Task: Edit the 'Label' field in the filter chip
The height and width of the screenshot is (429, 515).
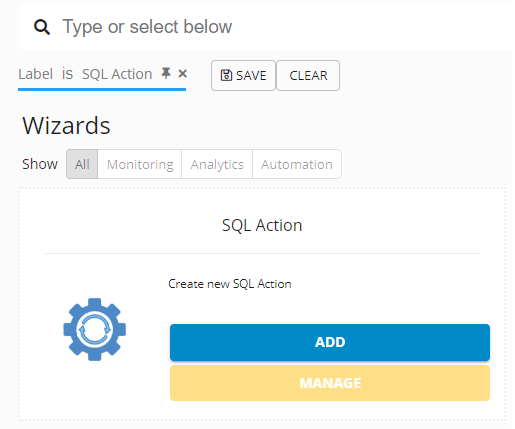Action: [35, 74]
